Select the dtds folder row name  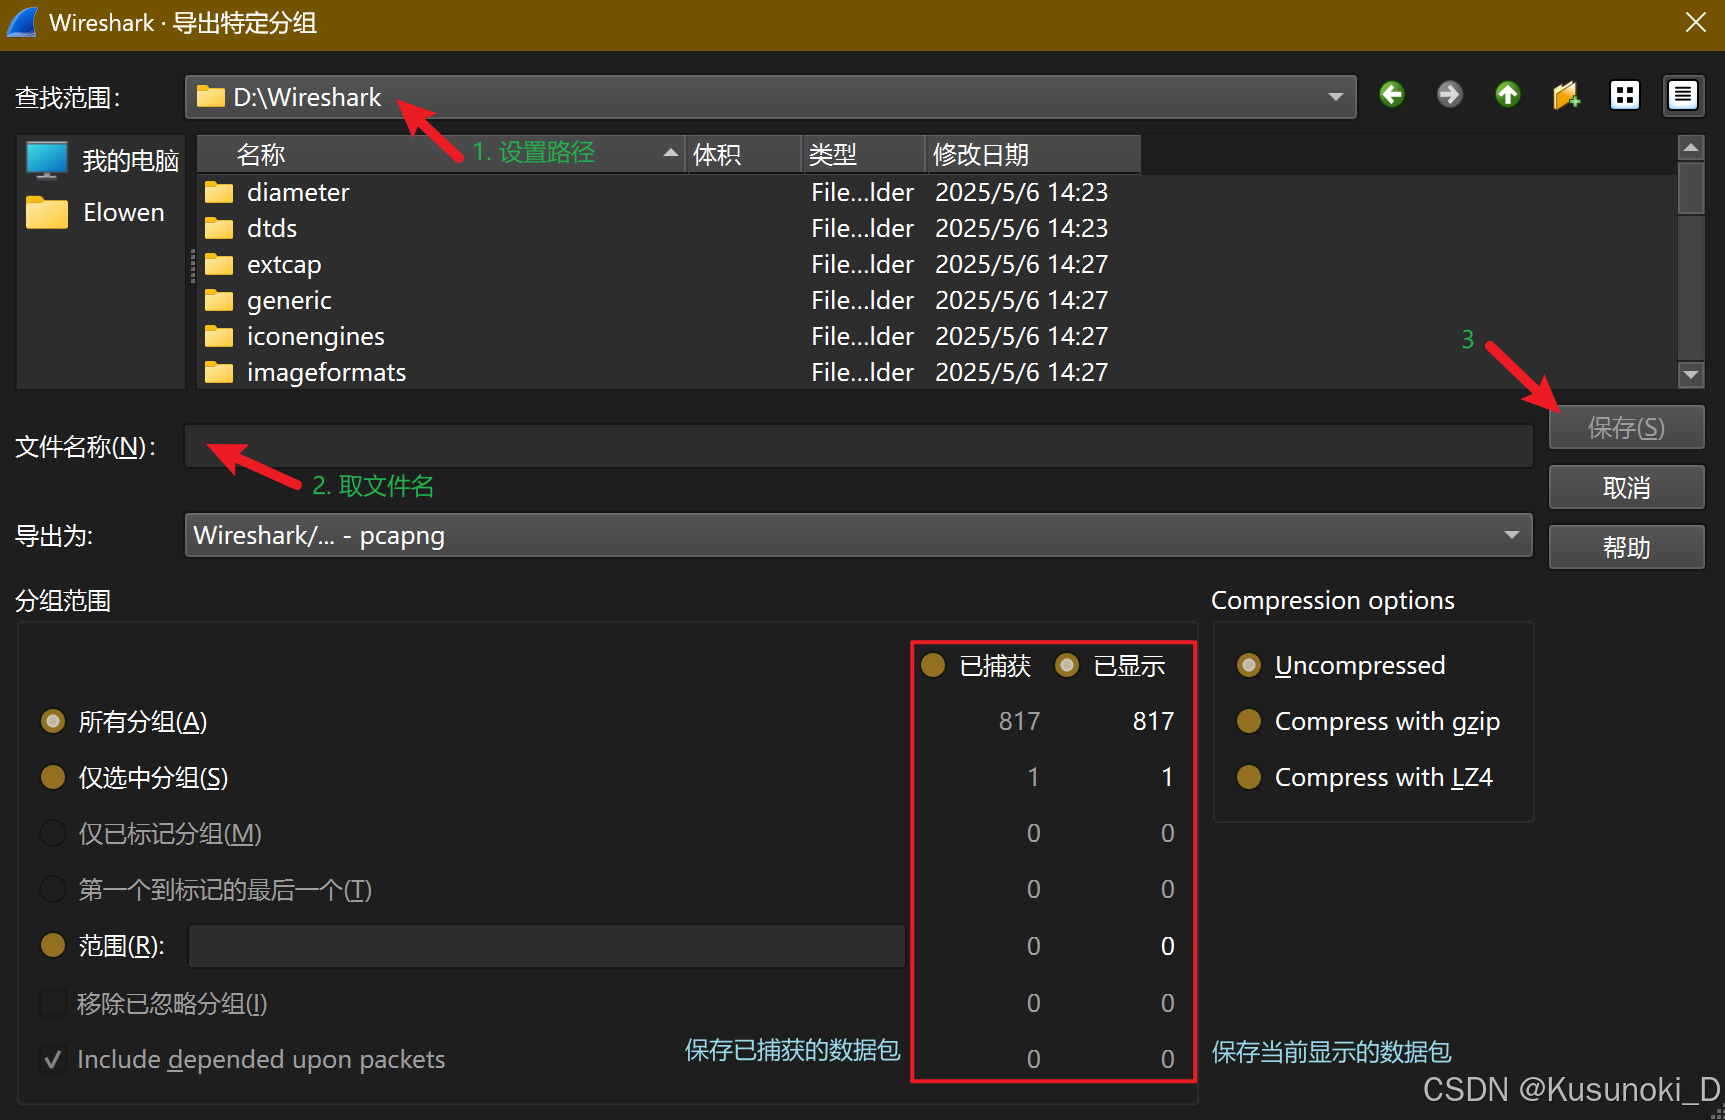point(272,228)
